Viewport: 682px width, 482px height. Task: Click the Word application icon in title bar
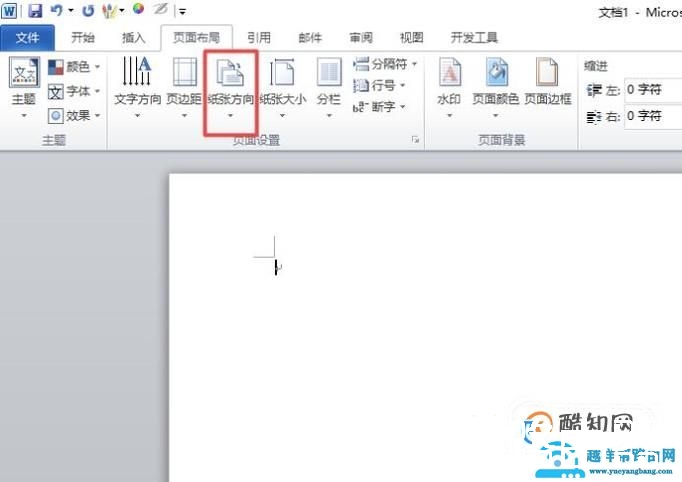point(9,10)
